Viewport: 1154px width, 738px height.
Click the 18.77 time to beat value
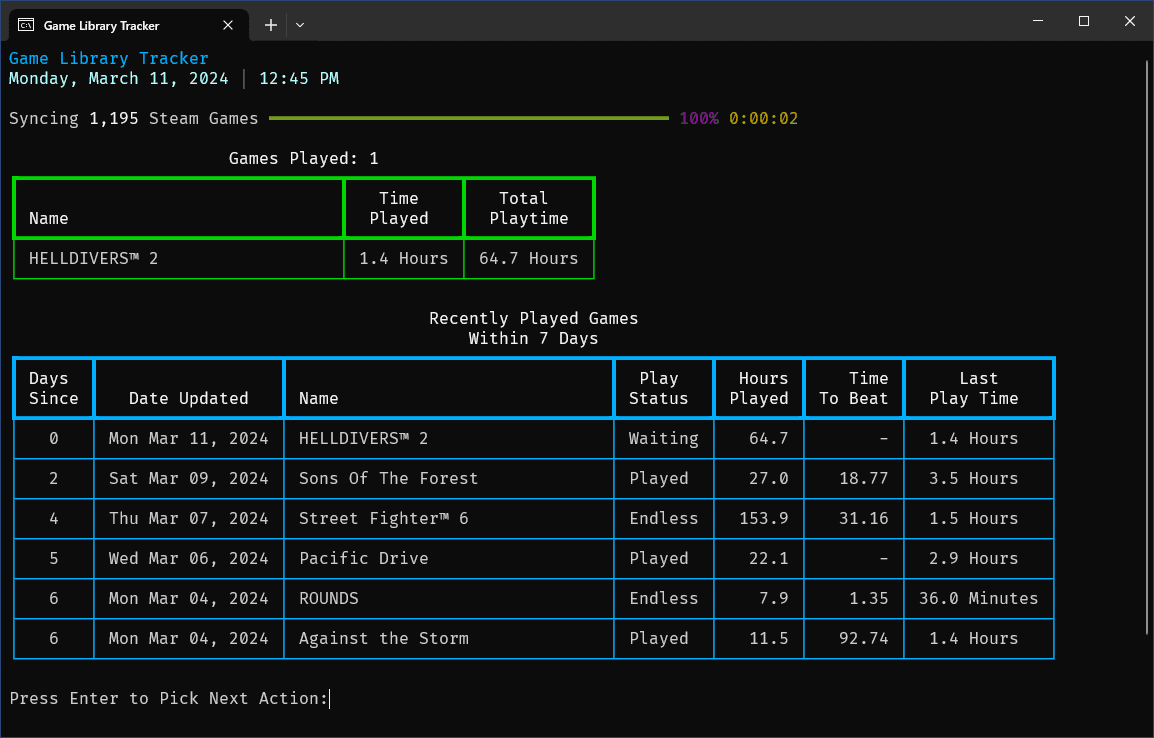pos(863,478)
